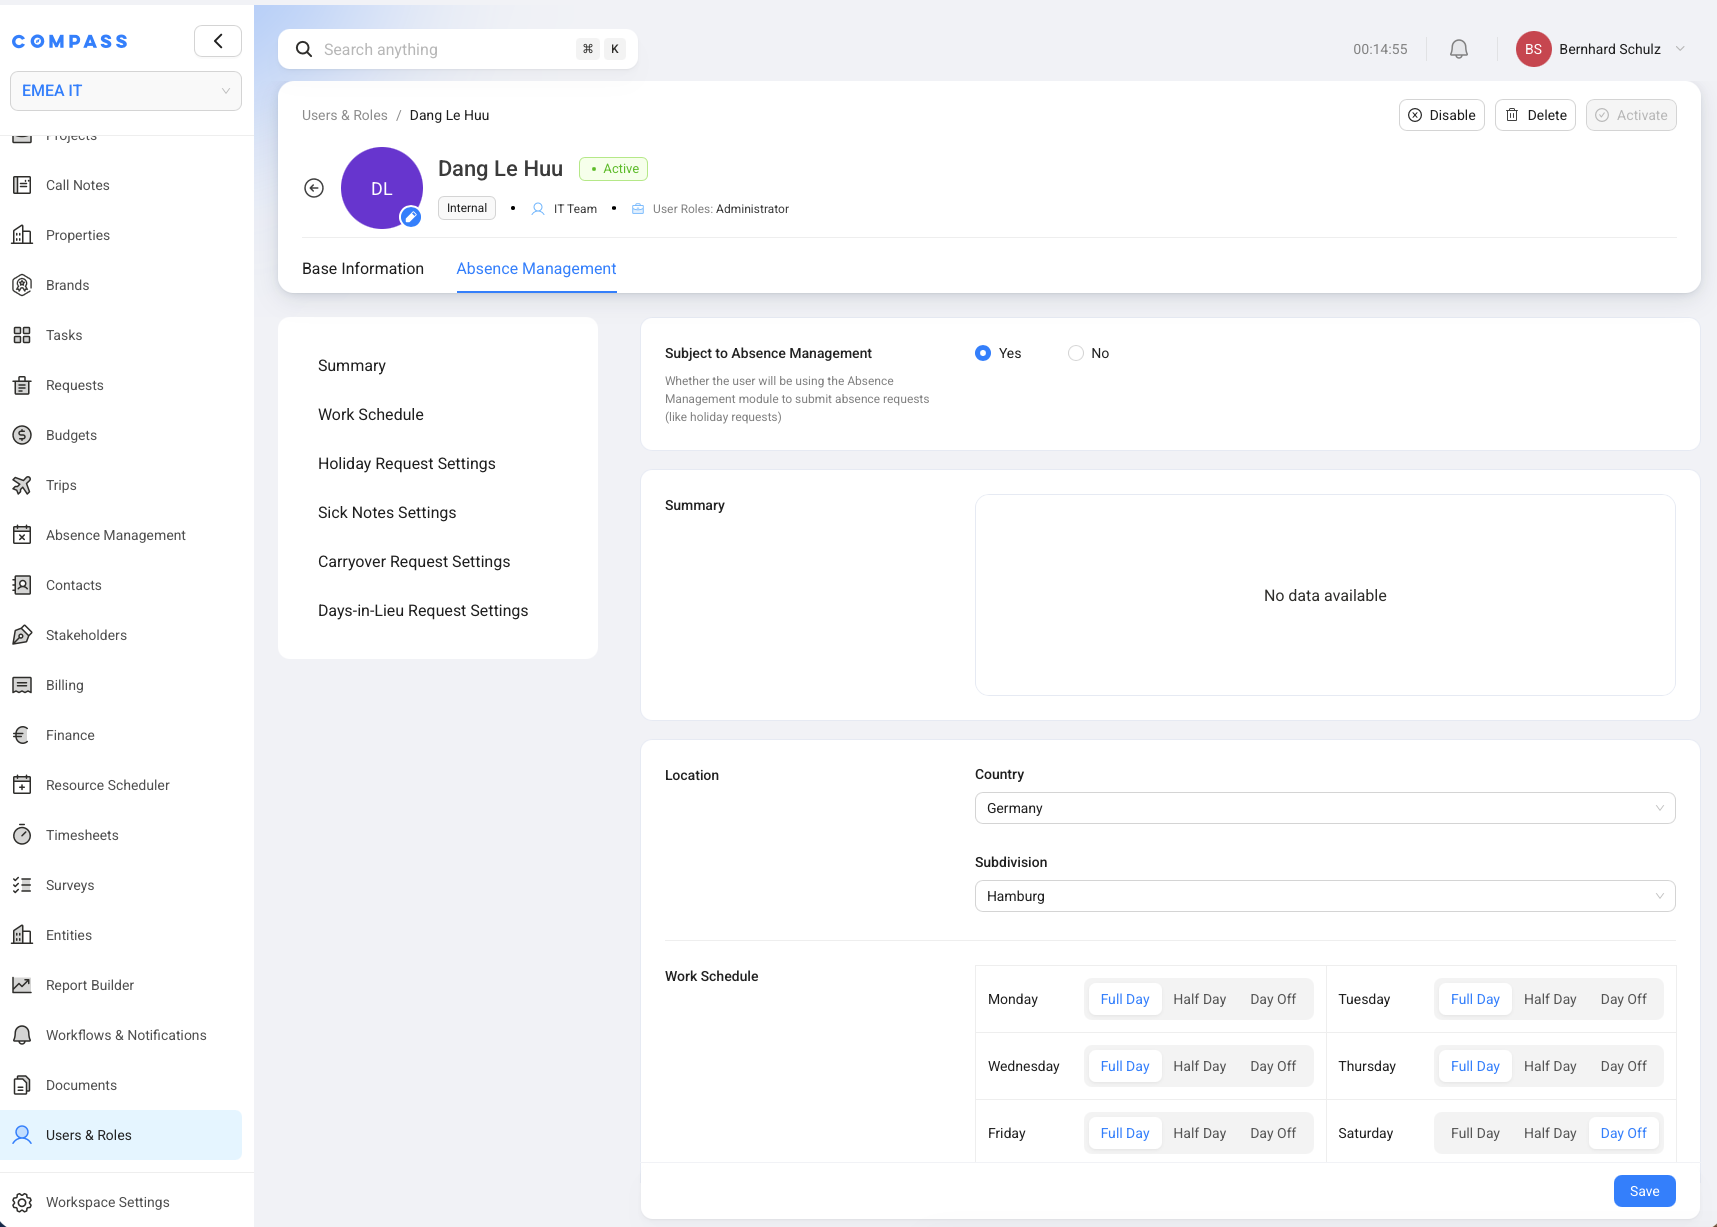Click the back arrow beside the avatar

point(314,188)
